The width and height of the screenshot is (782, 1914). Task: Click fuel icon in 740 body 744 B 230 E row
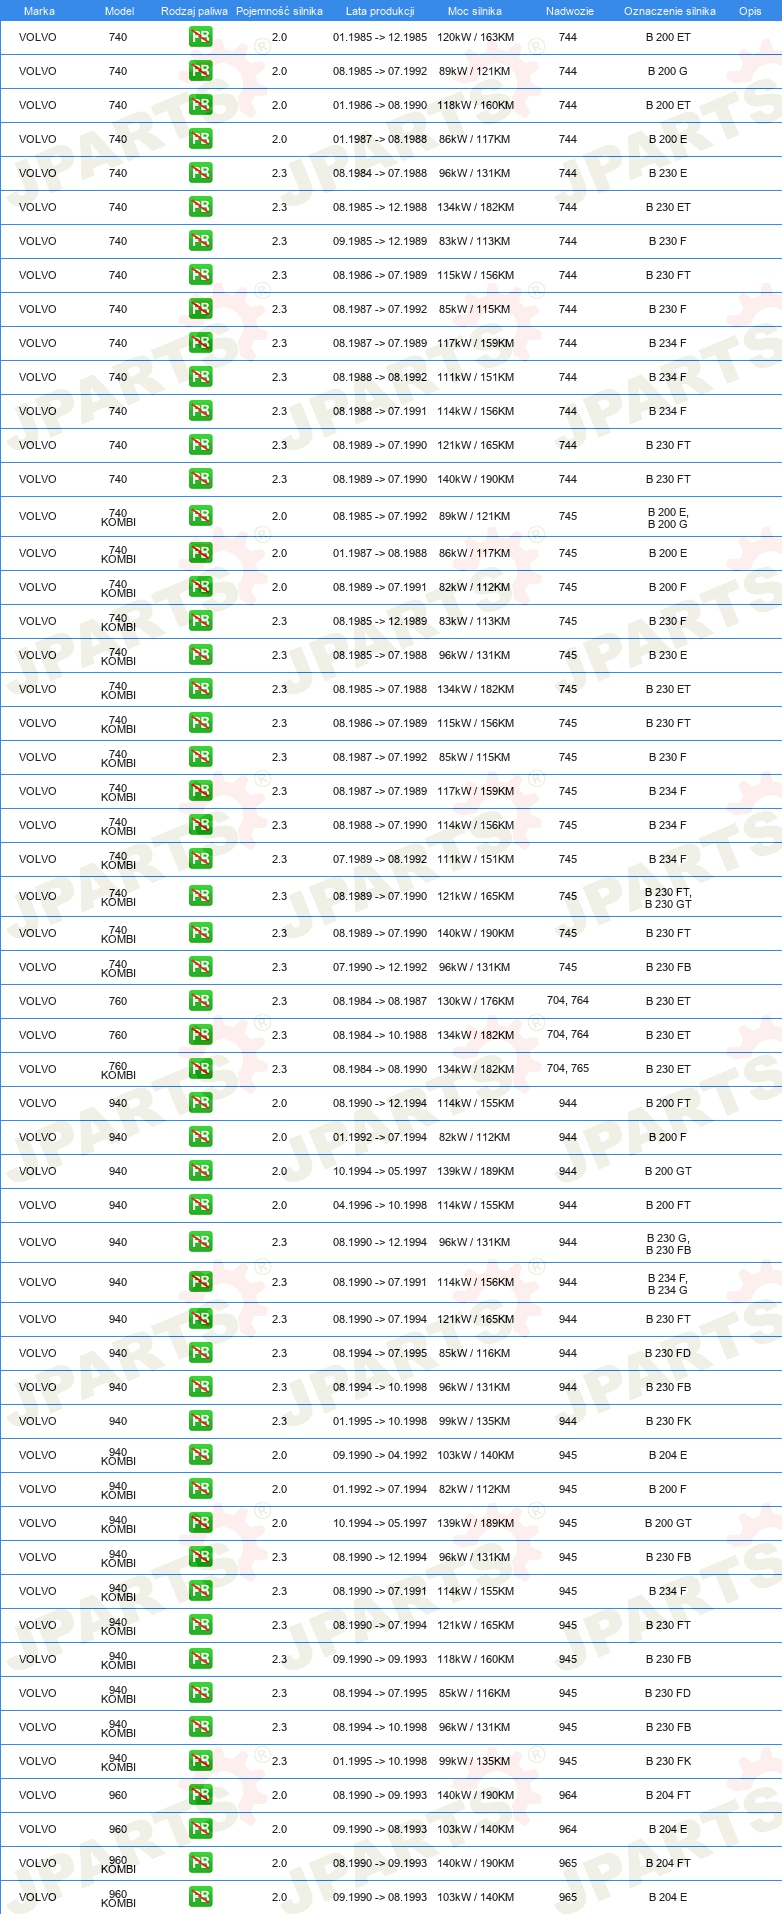pyautogui.click(x=200, y=173)
